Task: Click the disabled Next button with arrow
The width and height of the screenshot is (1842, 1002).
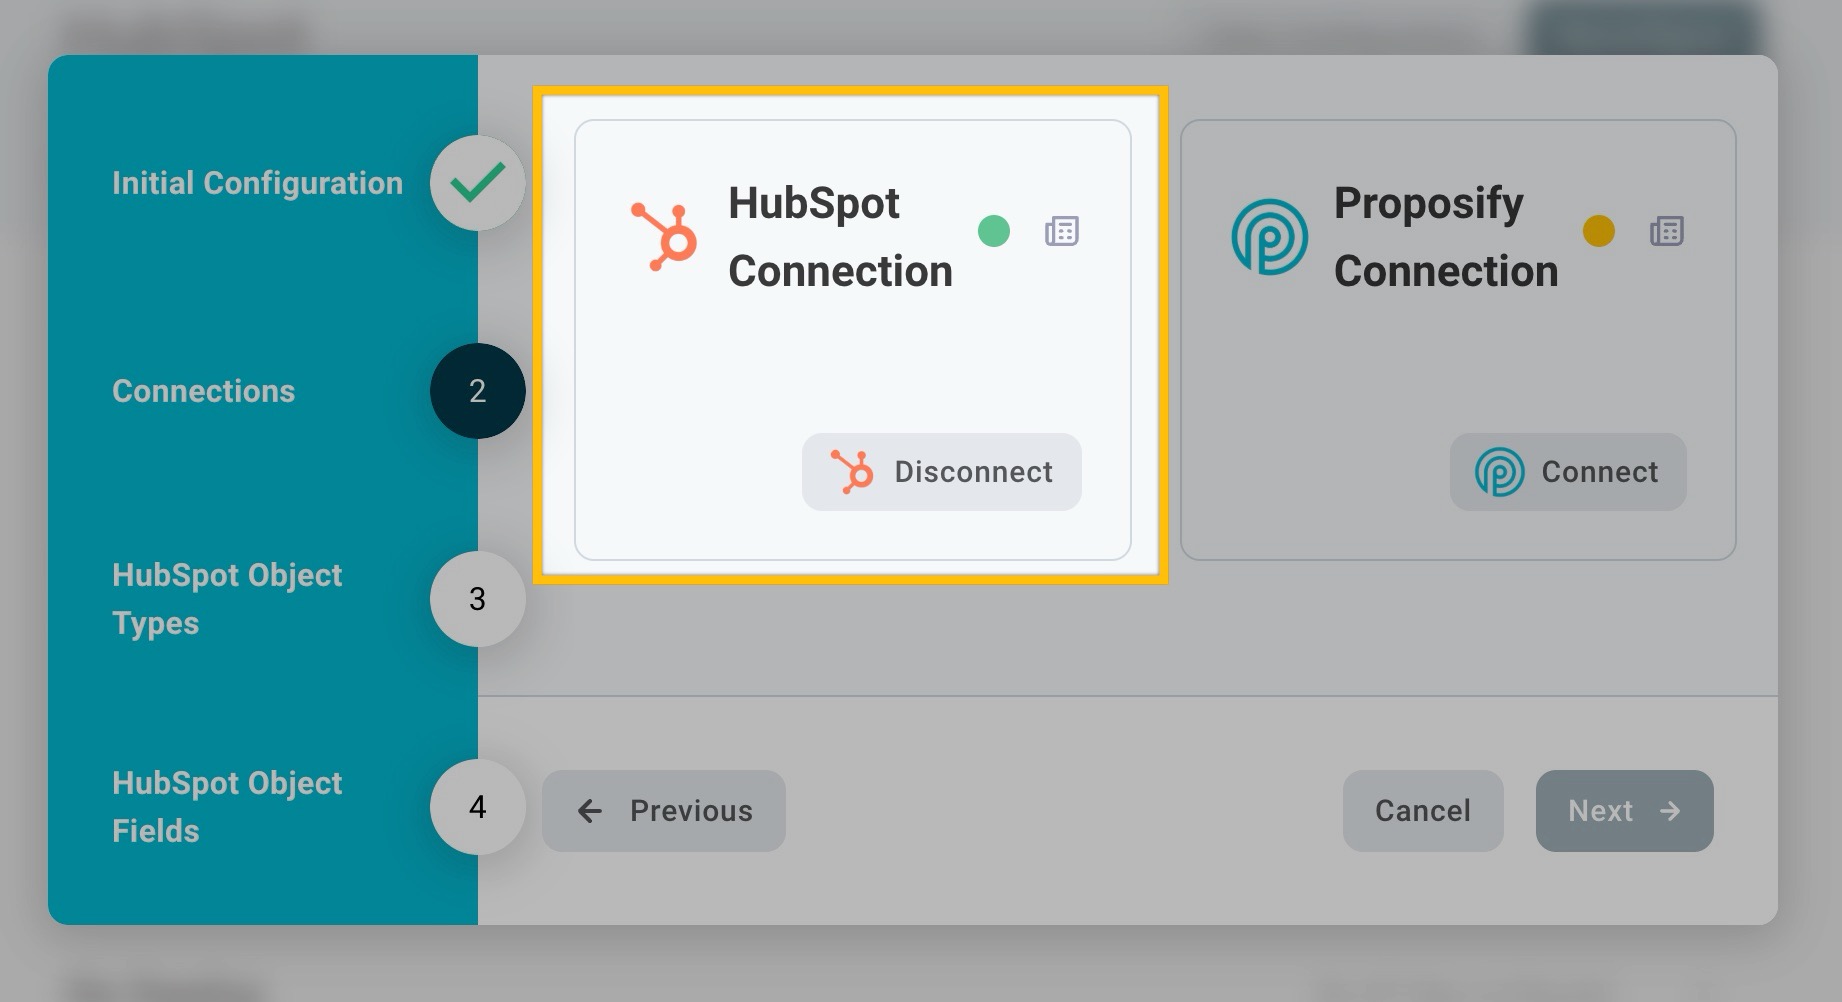Action: point(1623,811)
